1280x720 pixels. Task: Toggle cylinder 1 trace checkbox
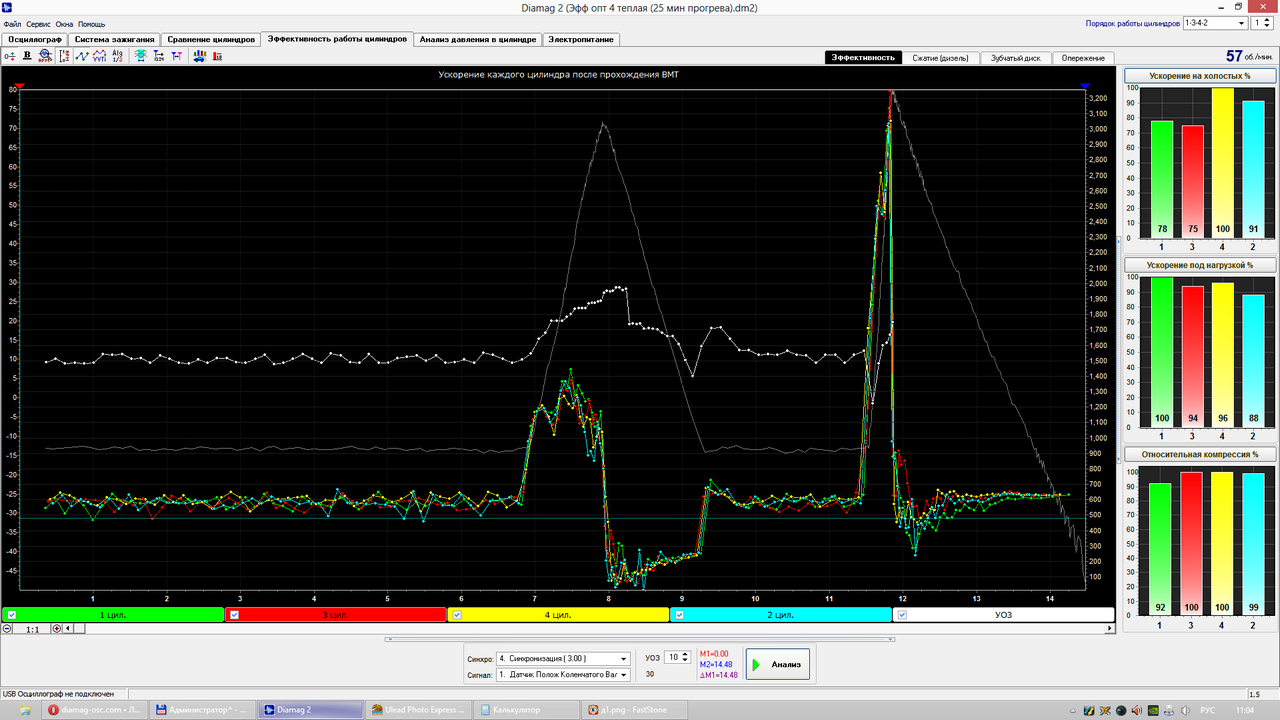(10, 615)
